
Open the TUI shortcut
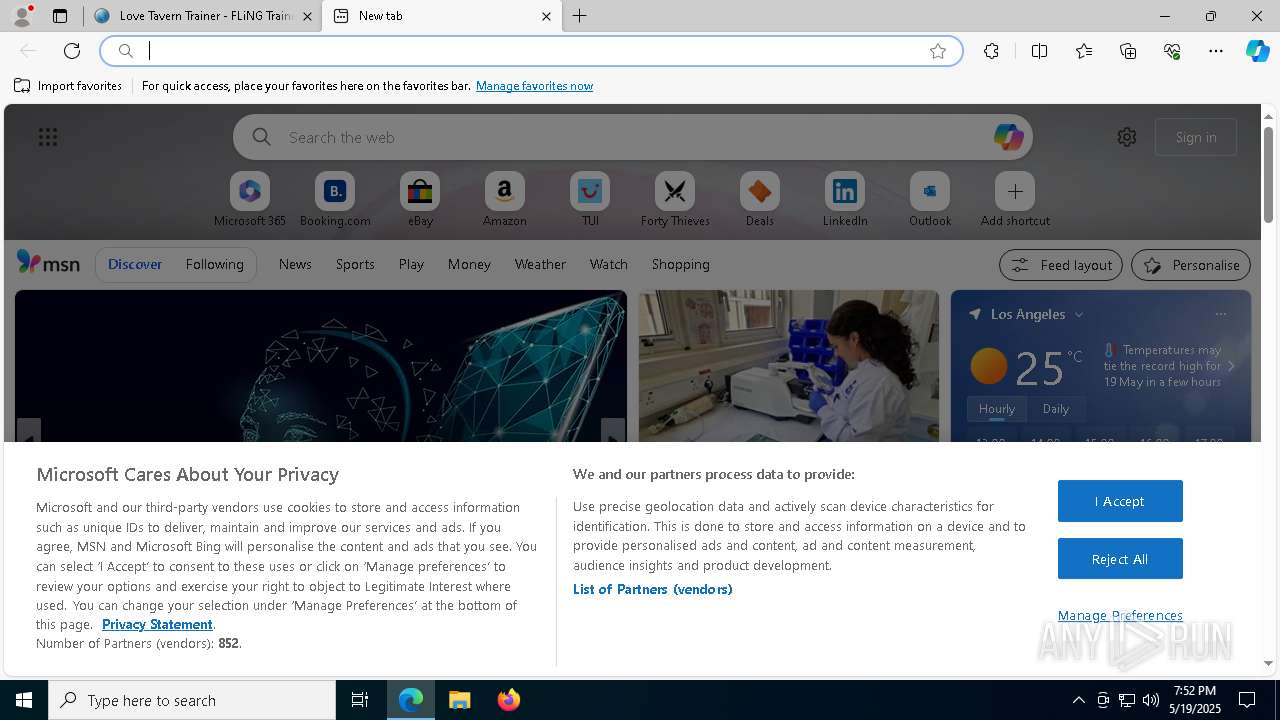click(590, 200)
